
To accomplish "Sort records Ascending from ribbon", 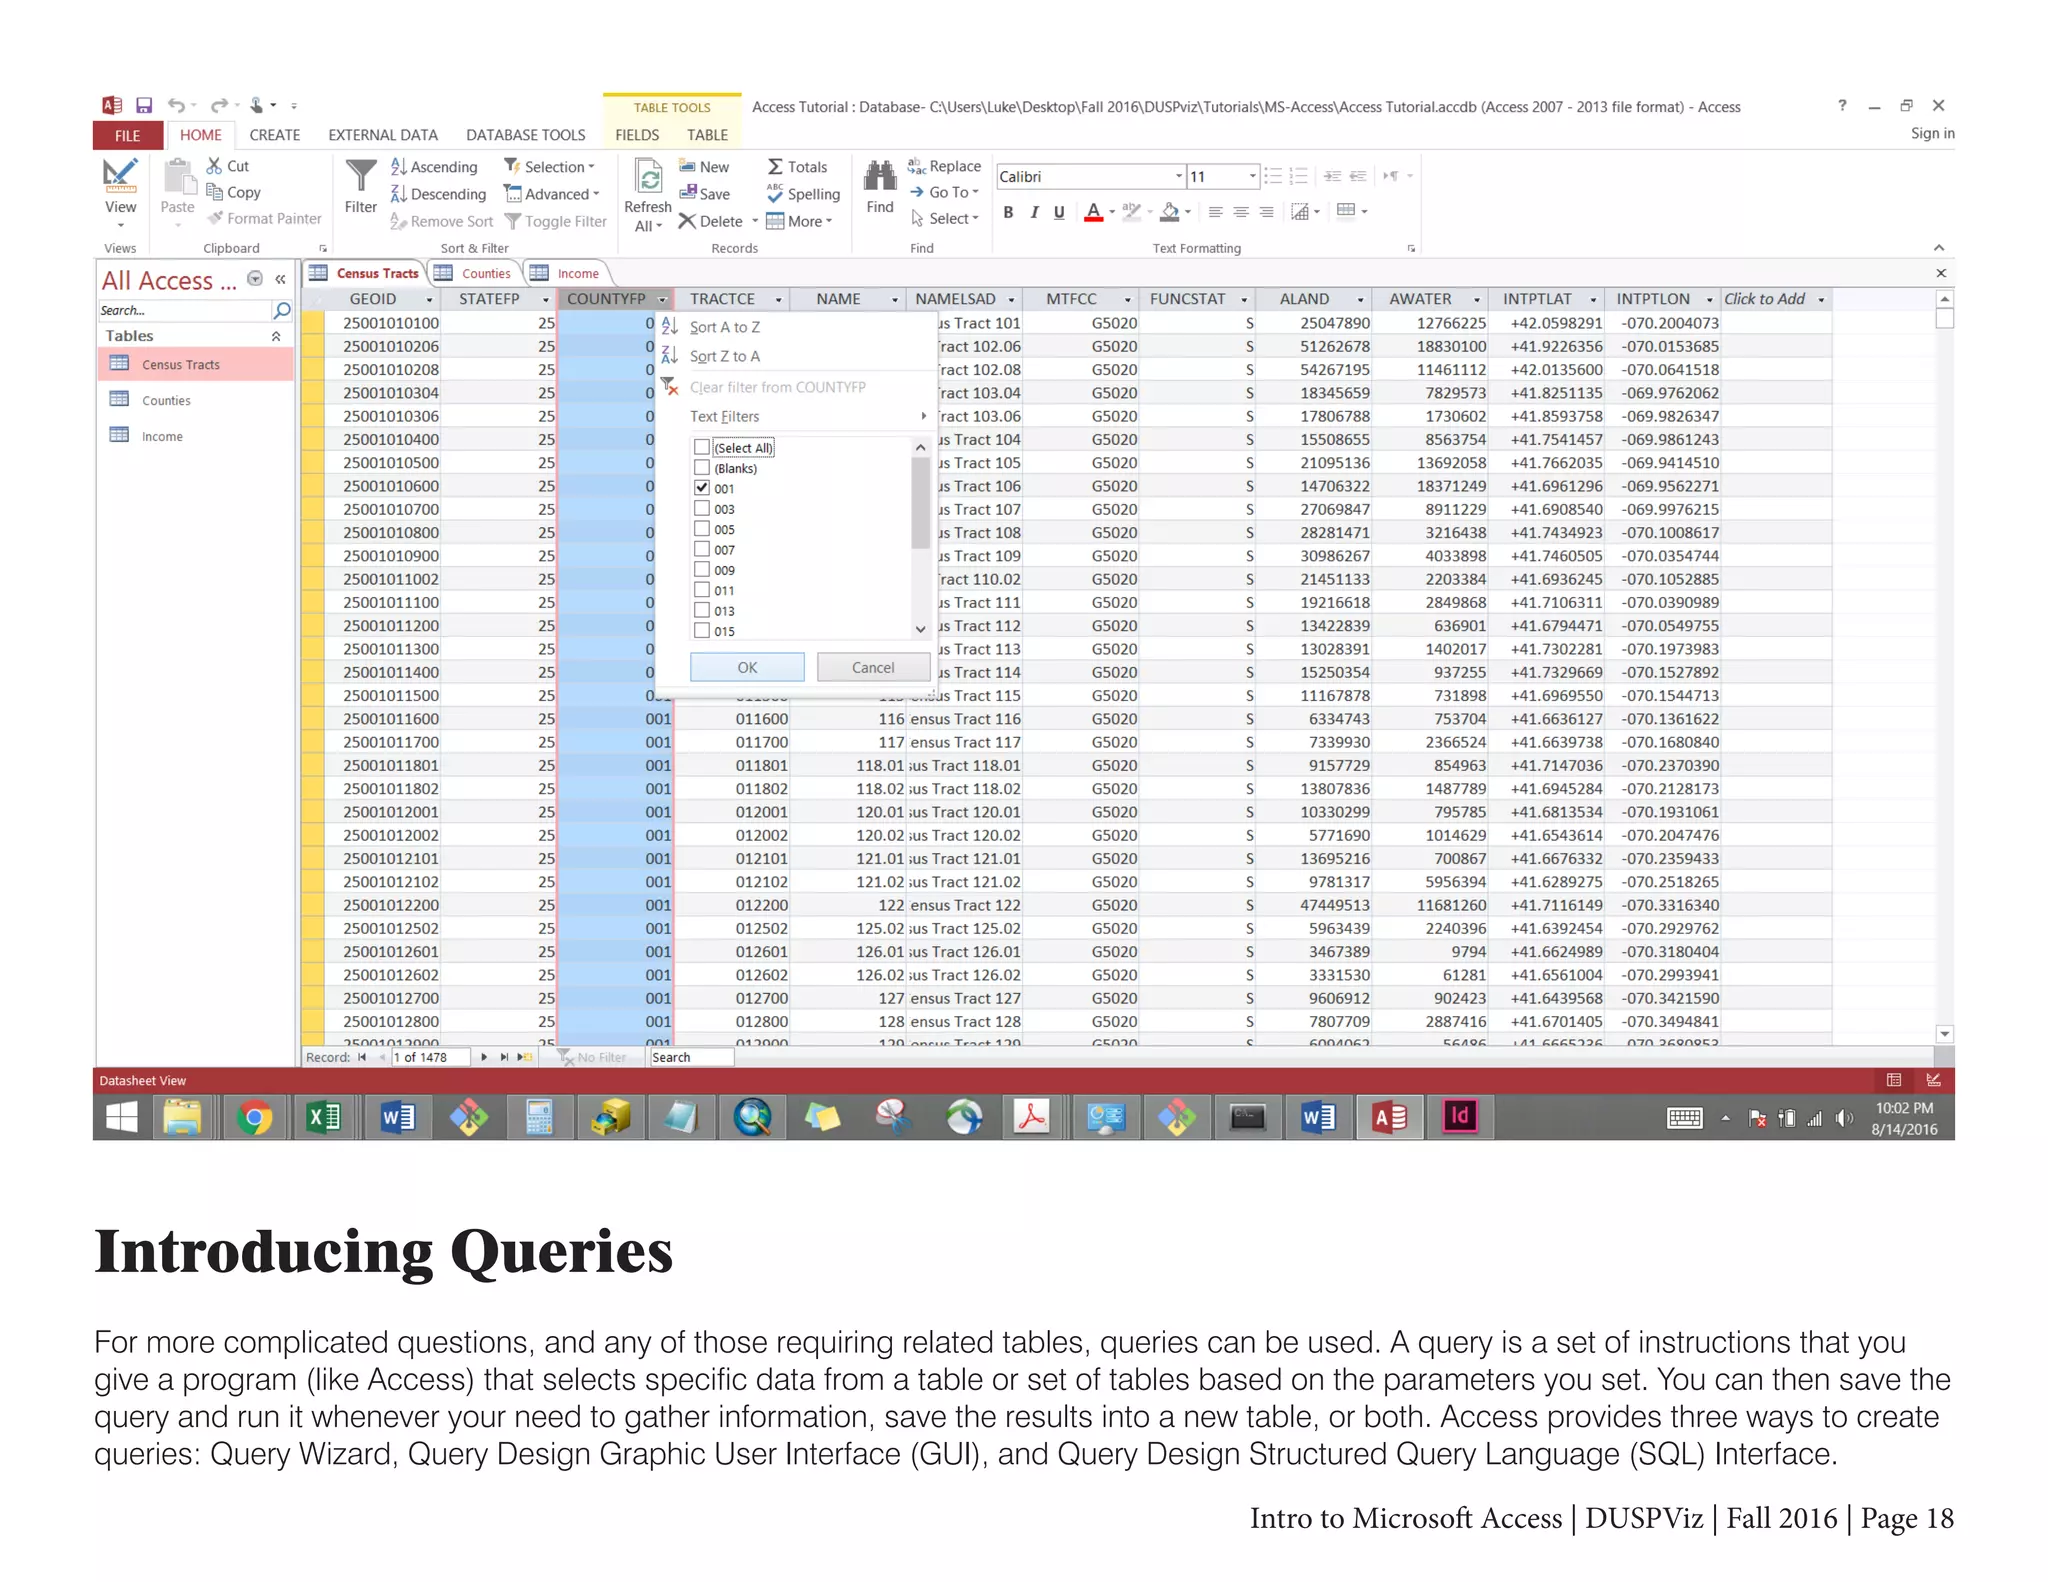I will (x=434, y=167).
